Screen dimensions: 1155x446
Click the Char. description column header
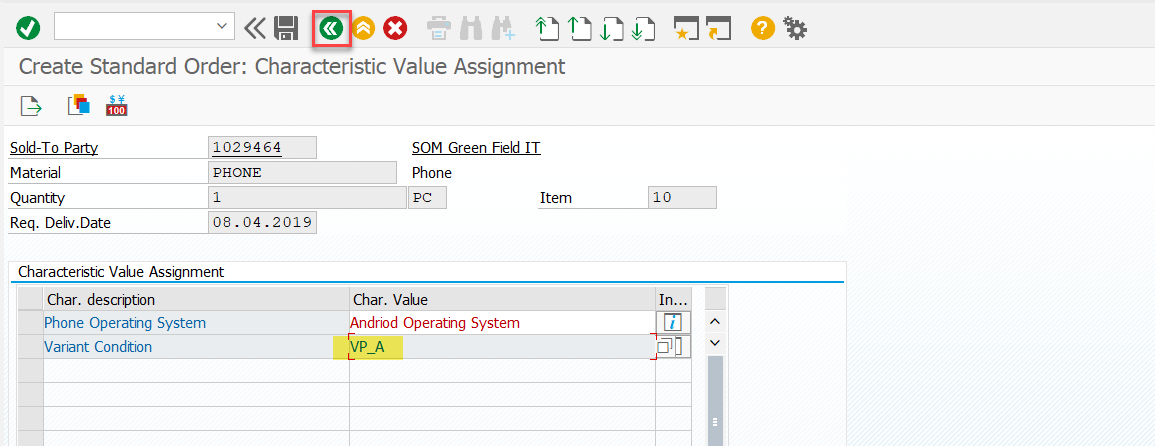196,299
